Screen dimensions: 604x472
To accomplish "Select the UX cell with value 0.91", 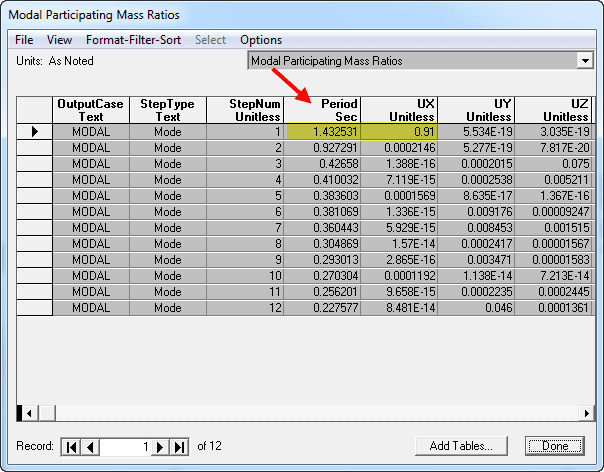I will click(x=399, y=132).
